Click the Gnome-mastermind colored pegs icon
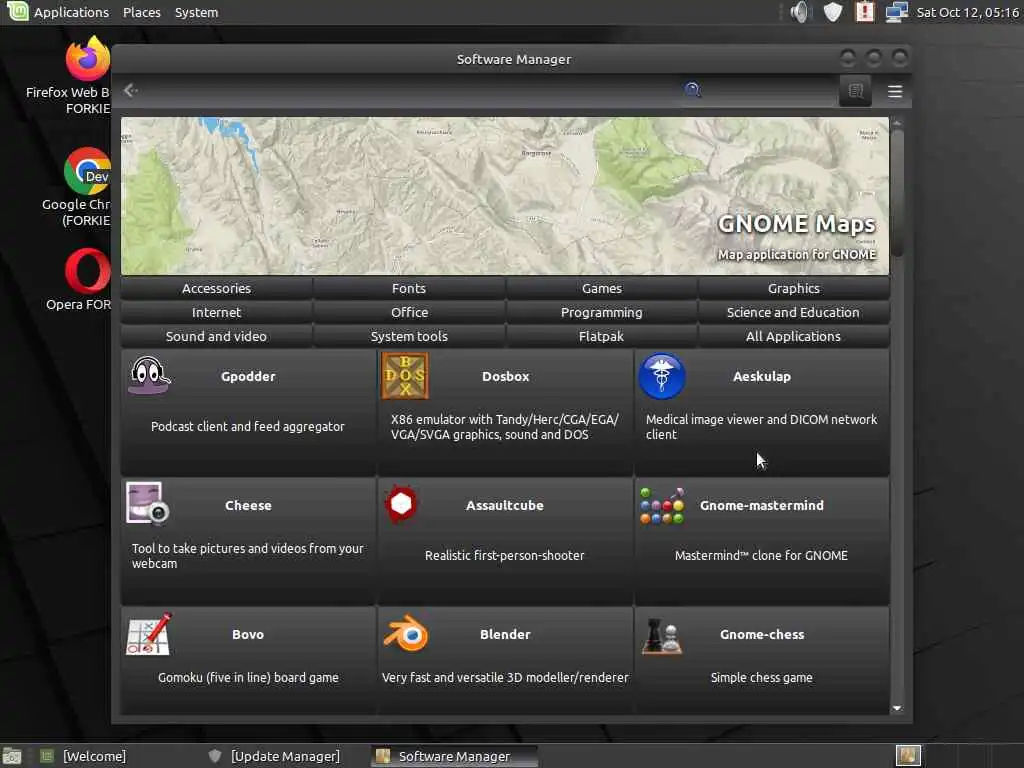Image resolution: width=1024 pixels, height=768 pixels. (x=662, y=505)
